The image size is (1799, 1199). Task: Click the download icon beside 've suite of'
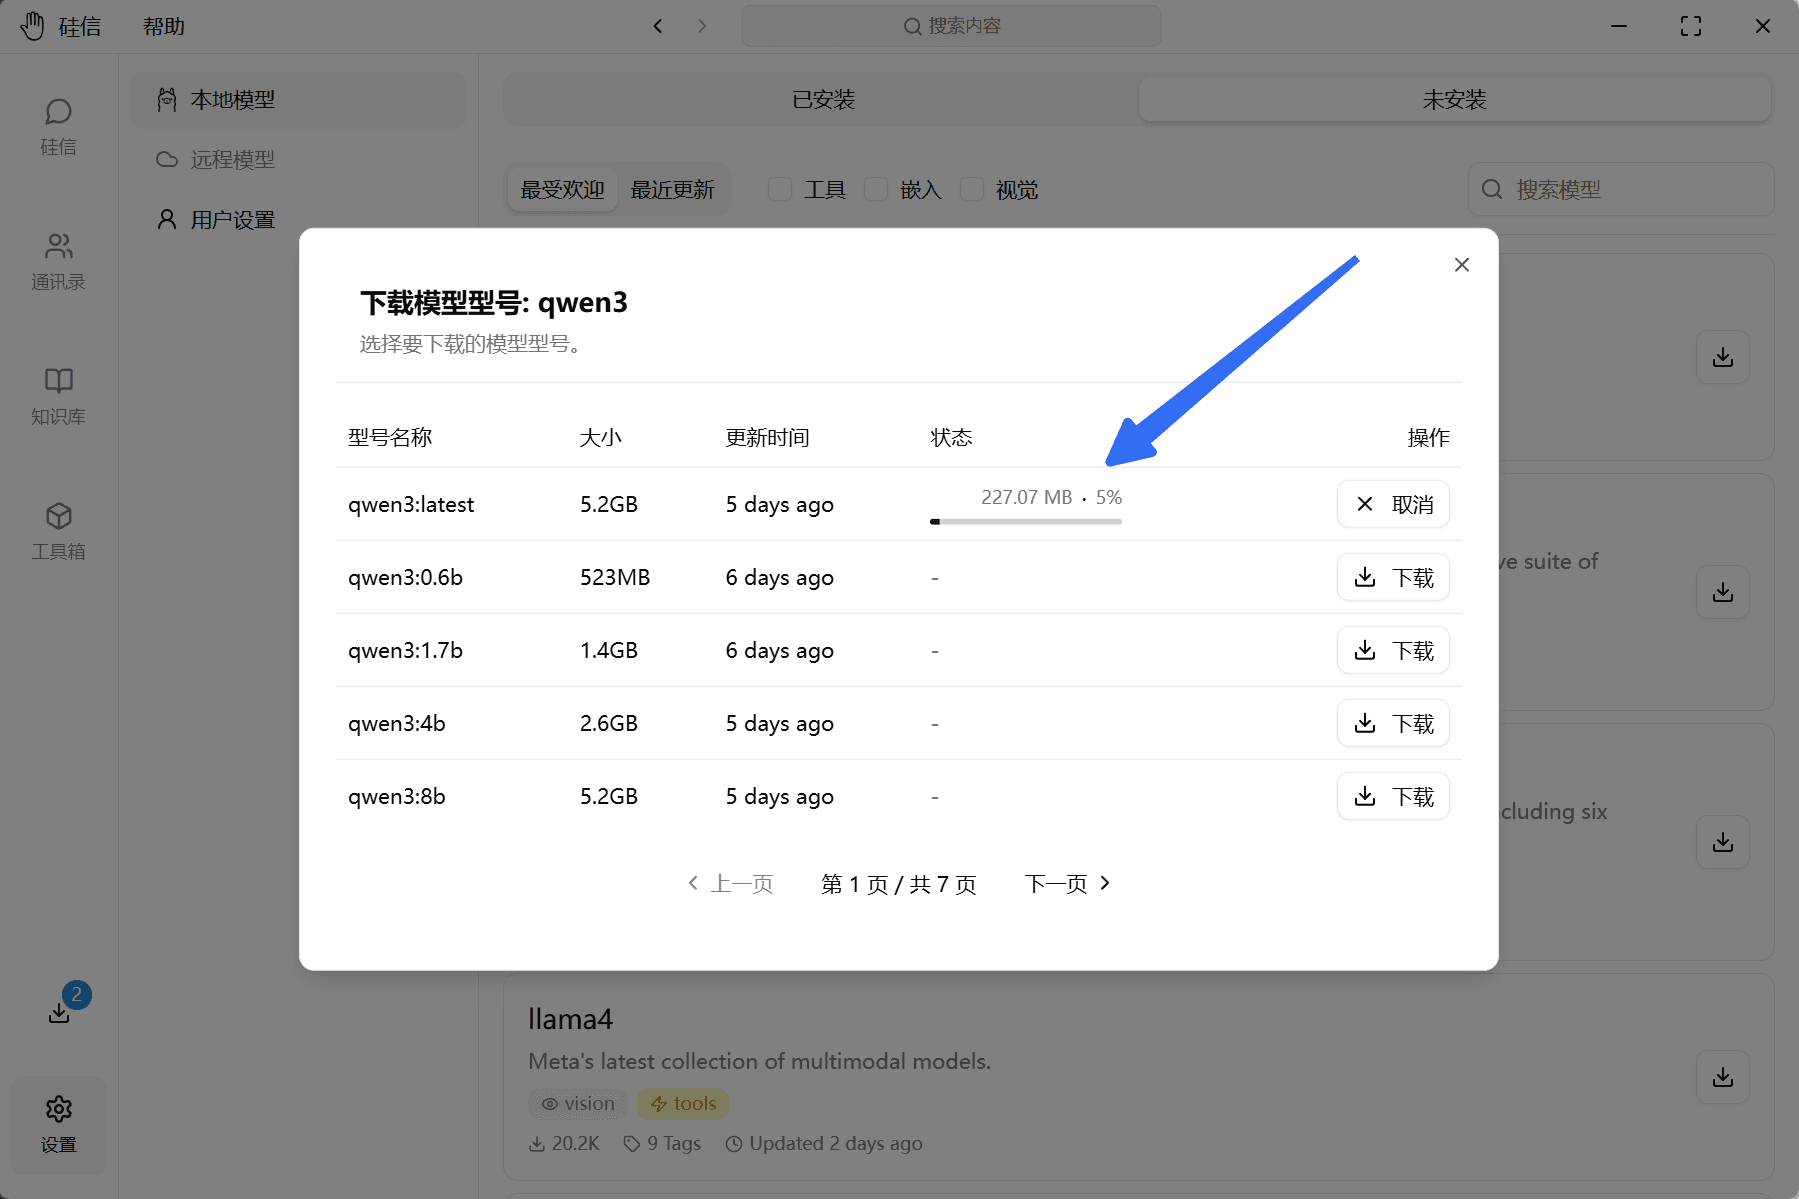[1723, 592]
